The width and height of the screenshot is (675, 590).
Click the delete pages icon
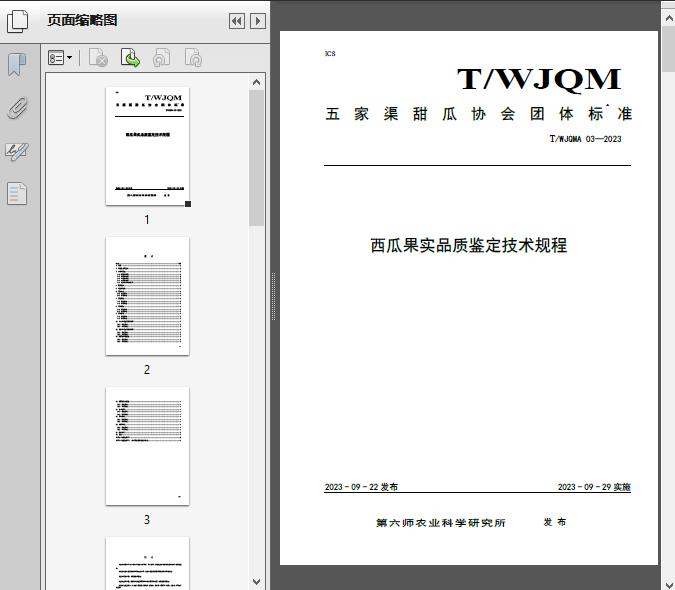tap(98, 59)
